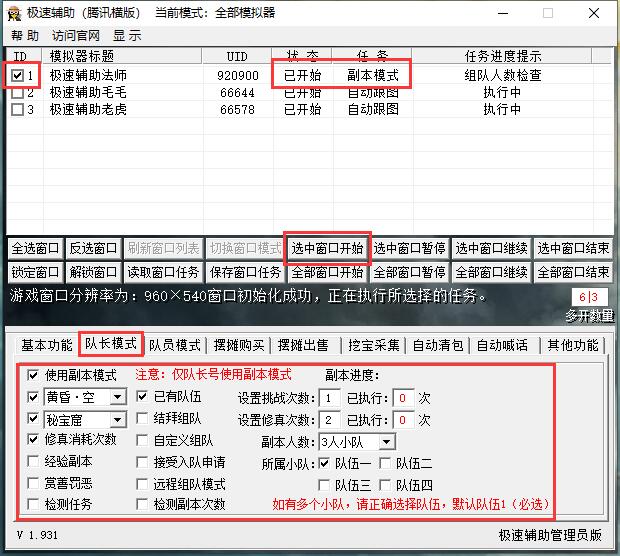Open the 访问官网 menu item
Viewport: 620px width, 556px height.
point(76,36)
